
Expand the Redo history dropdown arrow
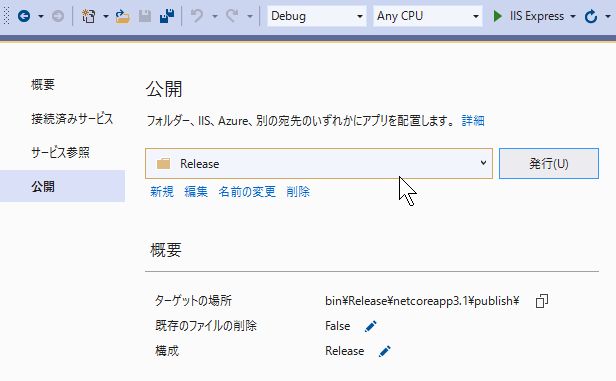point(250,16)
